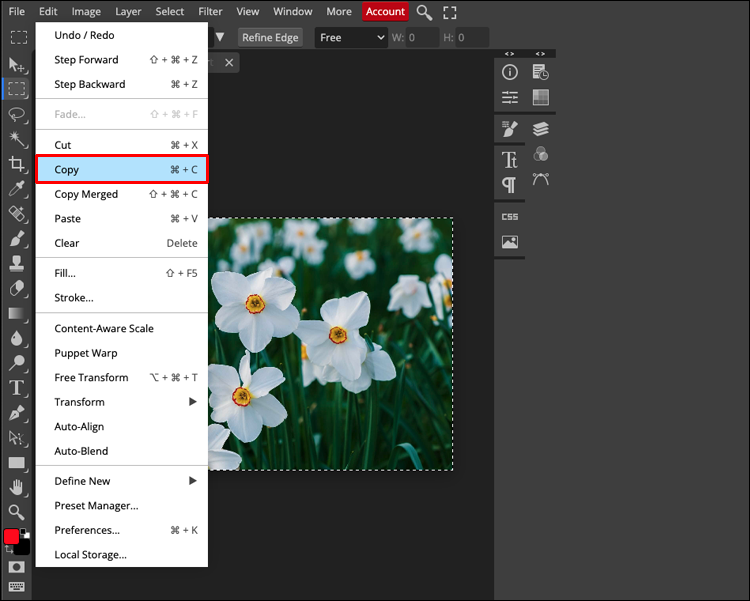Screen dimensions: 750x601
Task: Click the red foreground color swatch
Action: [11, 537]
